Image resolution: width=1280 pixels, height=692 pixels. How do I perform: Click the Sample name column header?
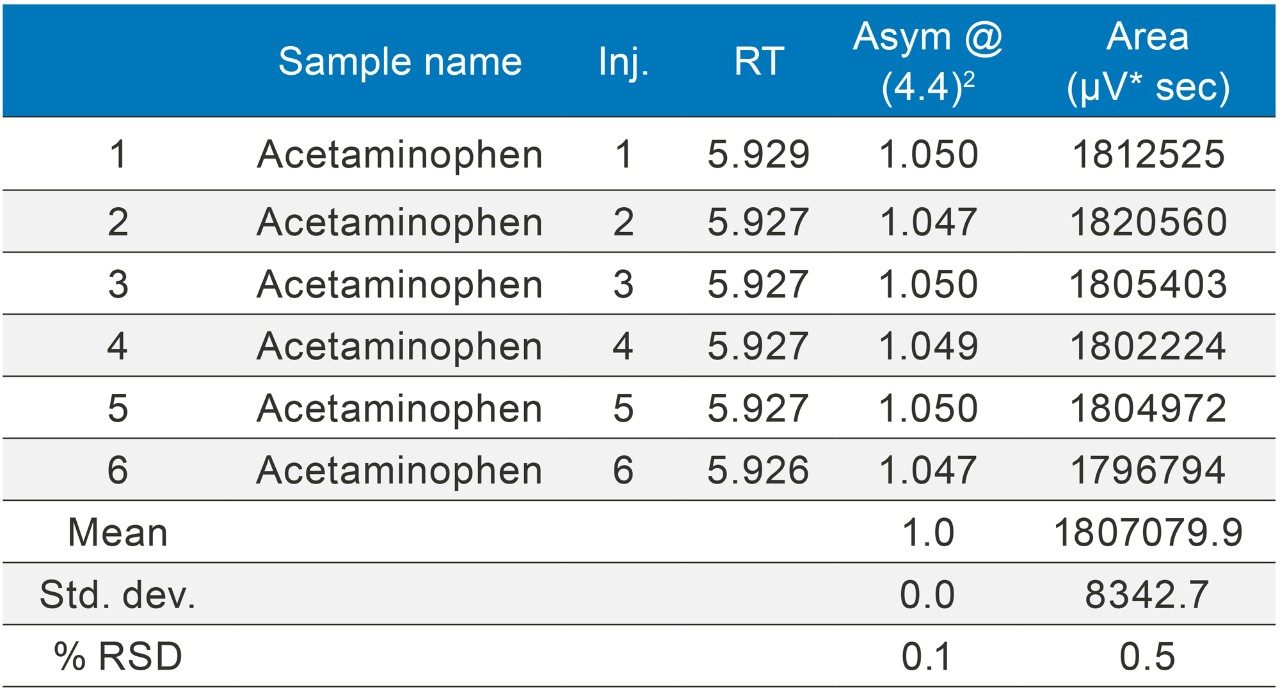[x=400, y=62]
